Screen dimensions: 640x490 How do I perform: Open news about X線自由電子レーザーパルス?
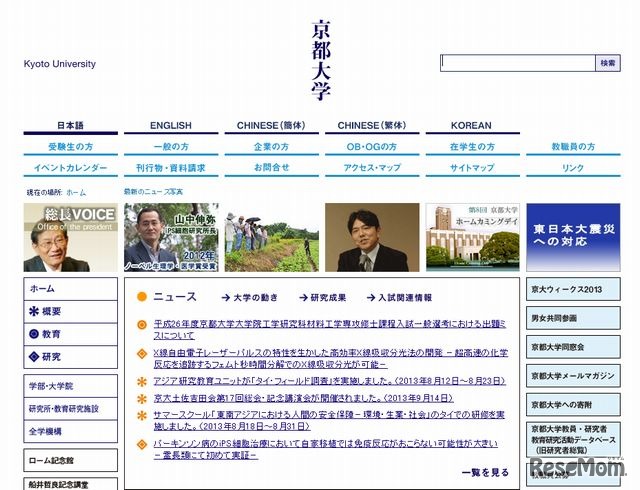pos(331,358)
